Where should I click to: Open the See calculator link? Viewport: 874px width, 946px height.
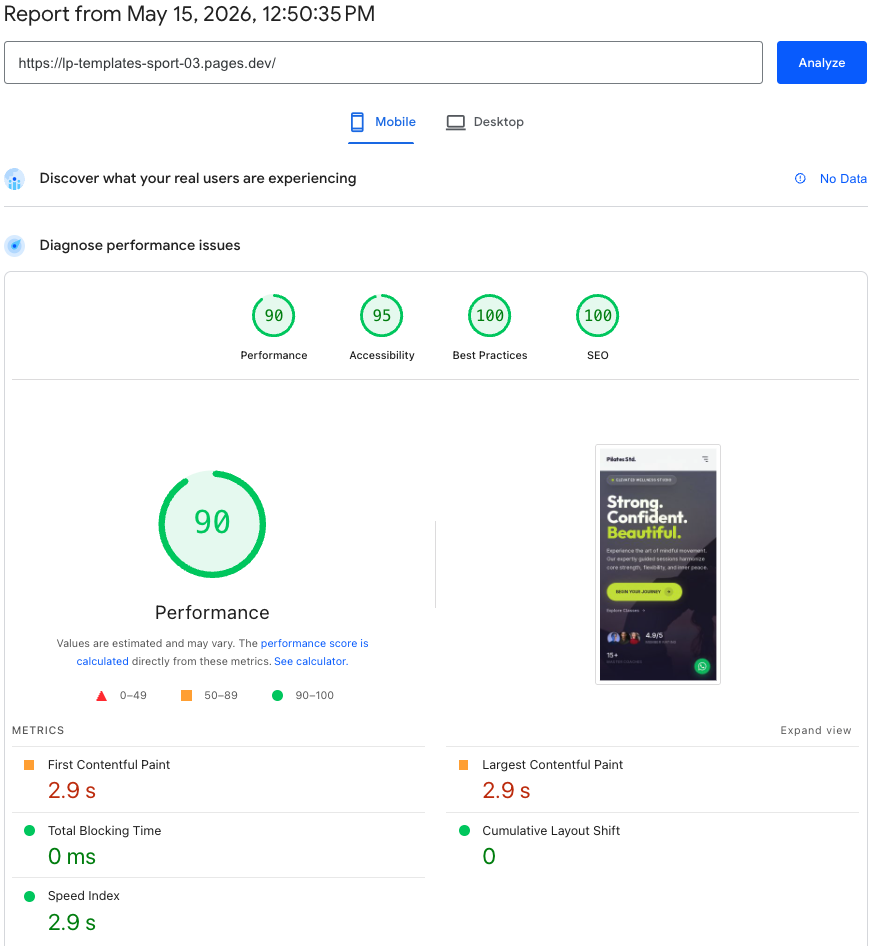pyautogui.click(x=311, y=661)
